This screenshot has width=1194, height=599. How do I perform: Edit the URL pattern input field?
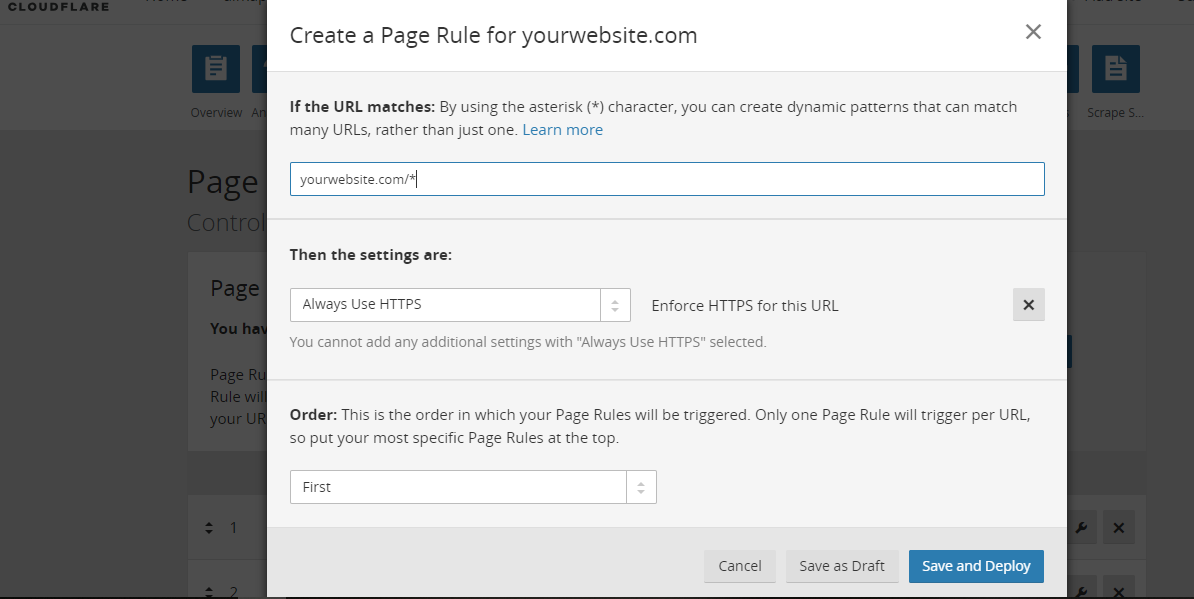tap(667, 179)
